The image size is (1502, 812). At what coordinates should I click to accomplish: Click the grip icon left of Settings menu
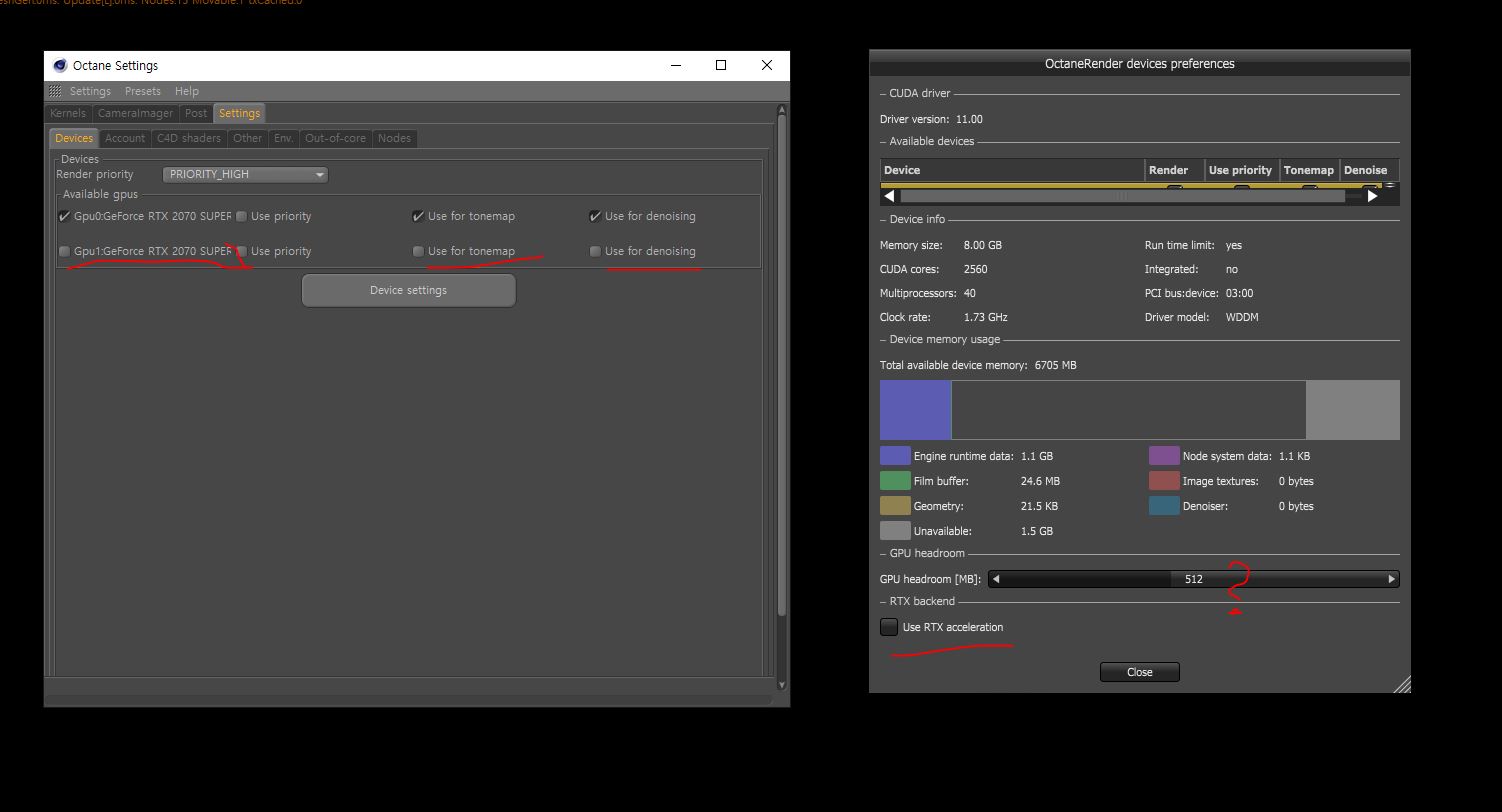pos(55,91)
